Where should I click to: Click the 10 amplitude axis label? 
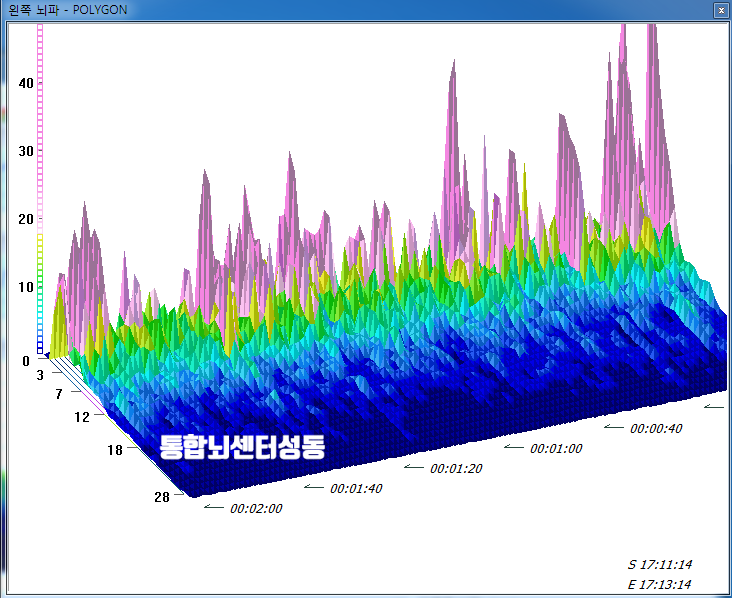[26, 287]
